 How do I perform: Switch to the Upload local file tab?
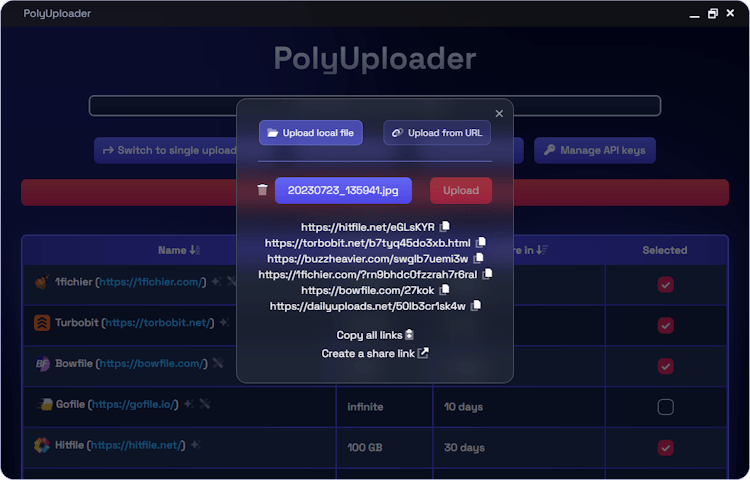click(x=311, y=132)
